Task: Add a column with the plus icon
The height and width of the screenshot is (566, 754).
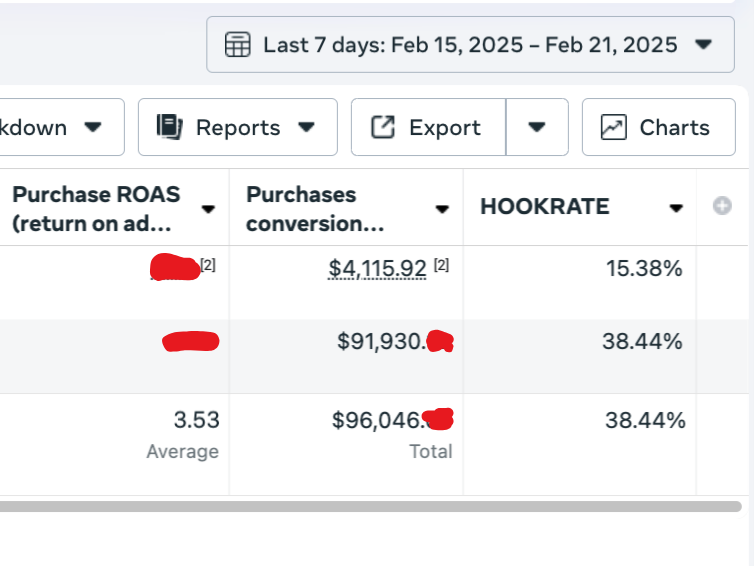Action: [x=722, y=206]
